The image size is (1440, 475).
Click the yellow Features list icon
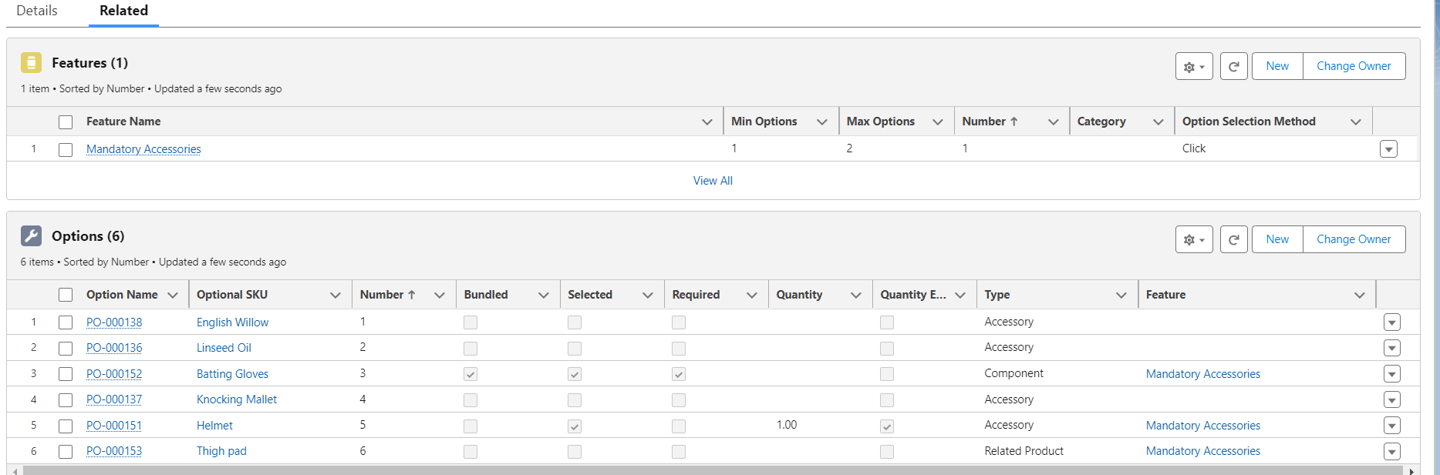31,63
